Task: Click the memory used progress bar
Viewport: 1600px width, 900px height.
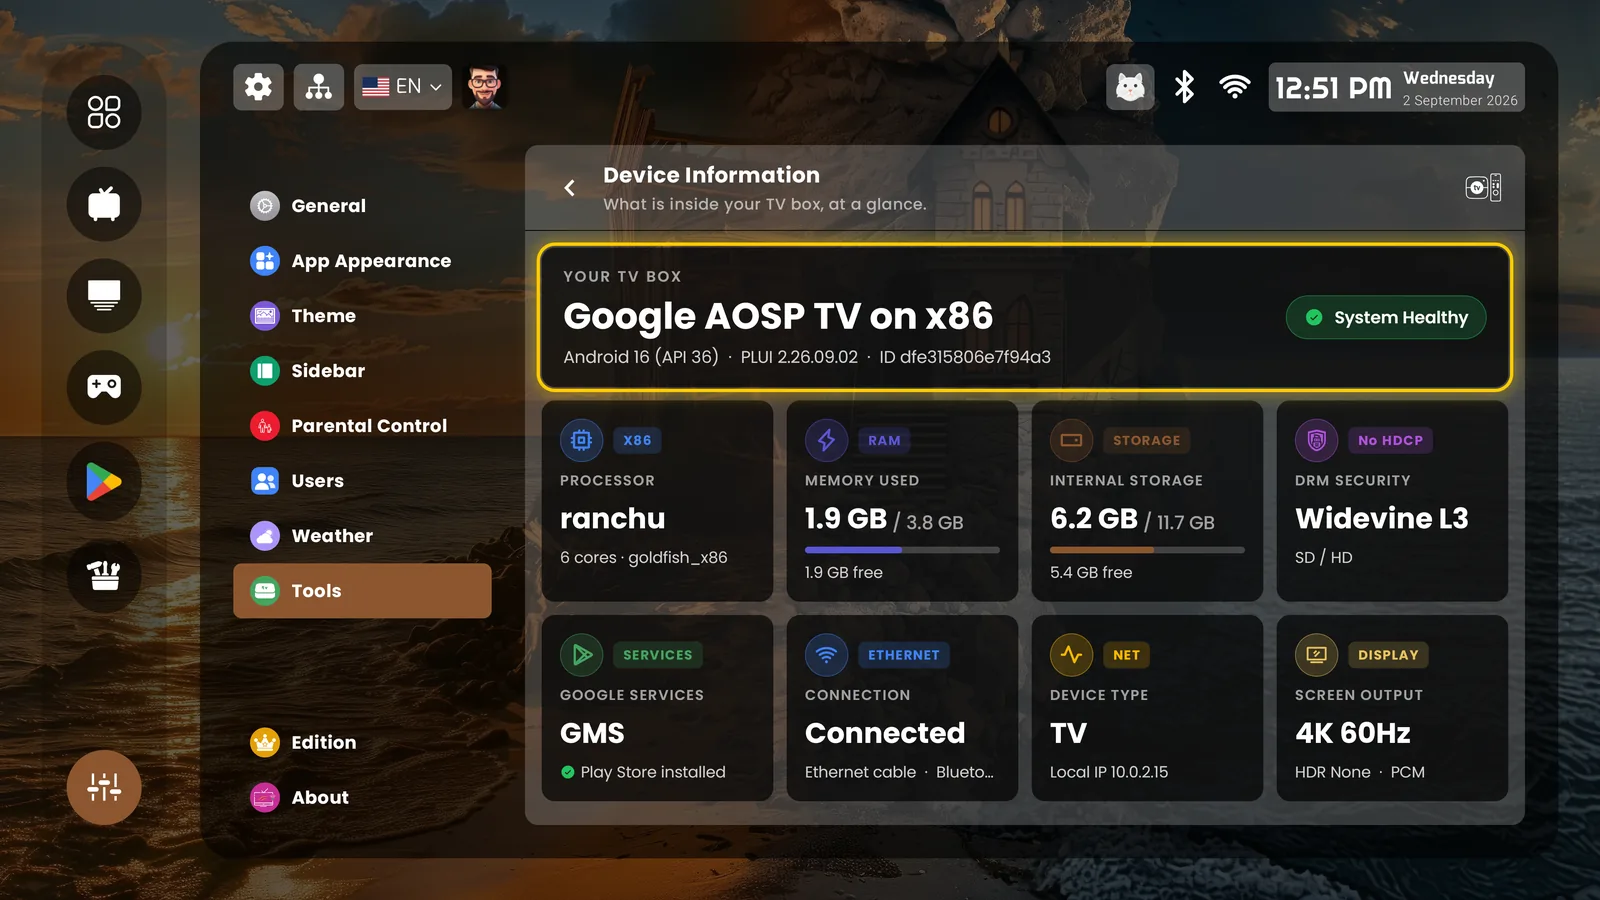Action: point(902,550)
